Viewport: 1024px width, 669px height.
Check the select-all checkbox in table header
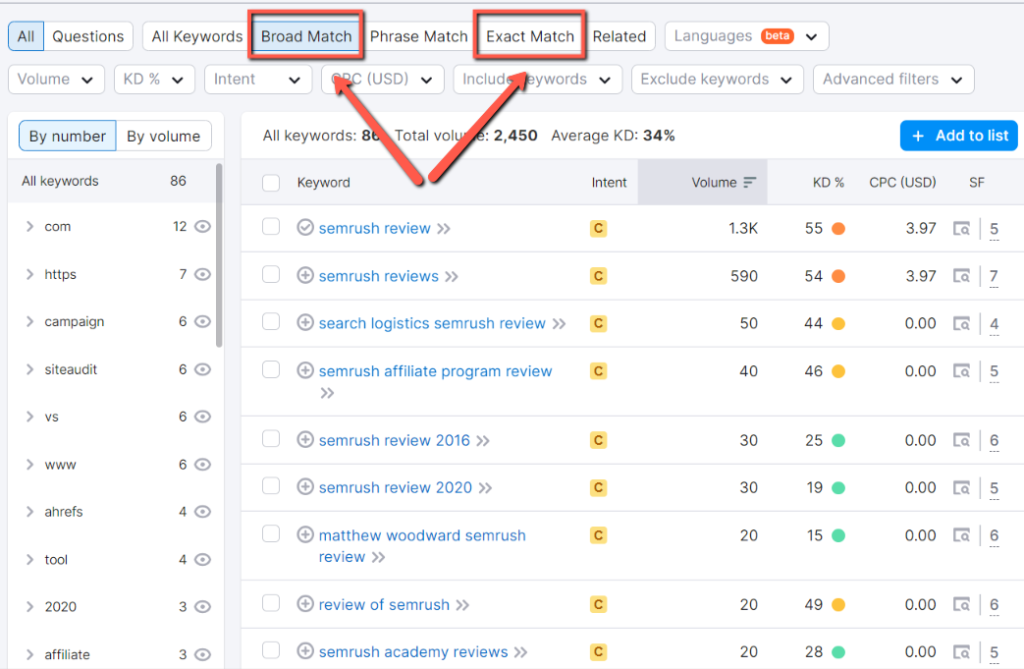point(270,182)
